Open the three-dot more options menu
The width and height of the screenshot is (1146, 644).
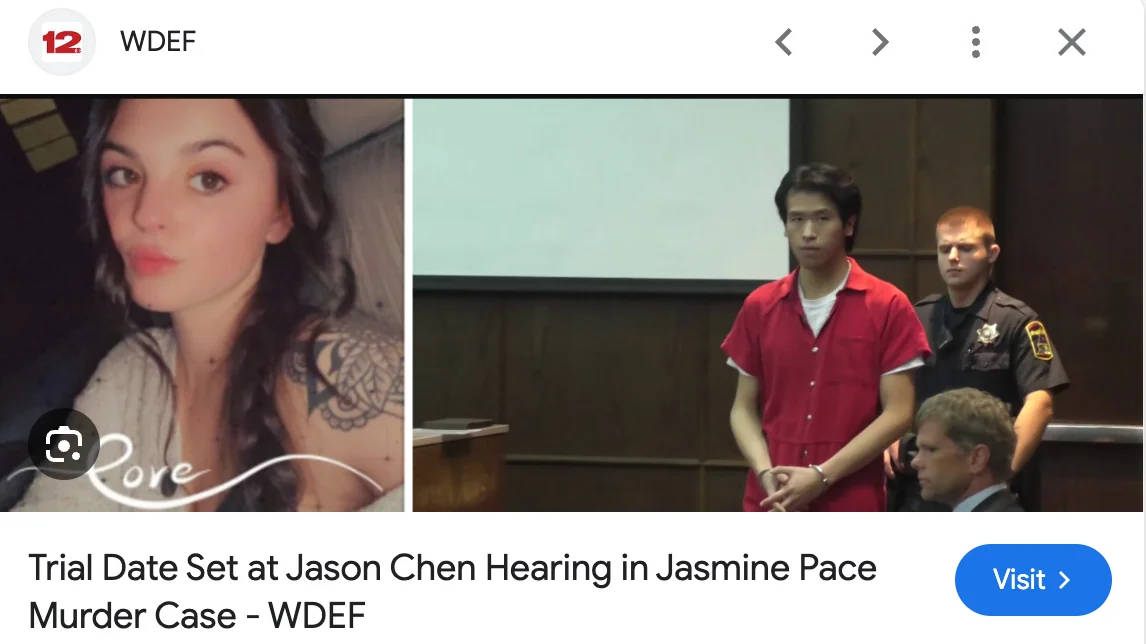[976, 42]
